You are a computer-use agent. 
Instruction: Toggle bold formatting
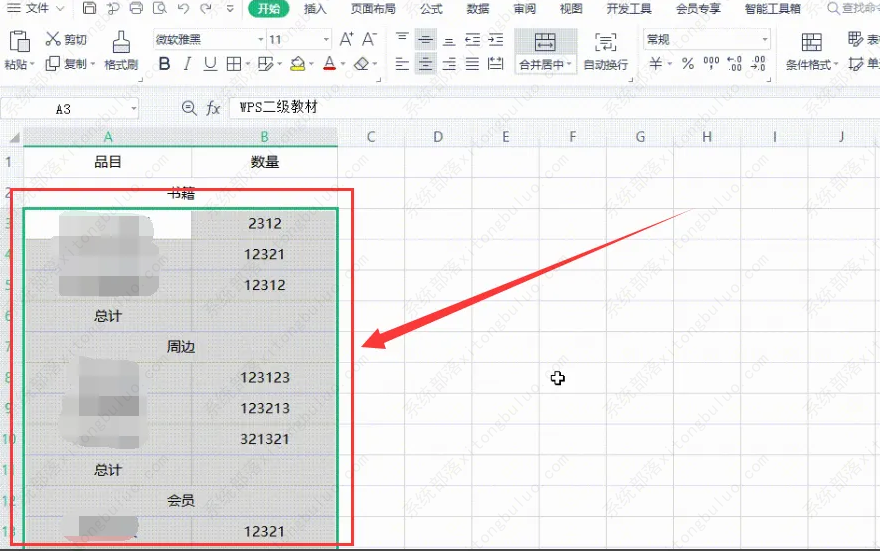pyautogui.click(x=164, y=64)
